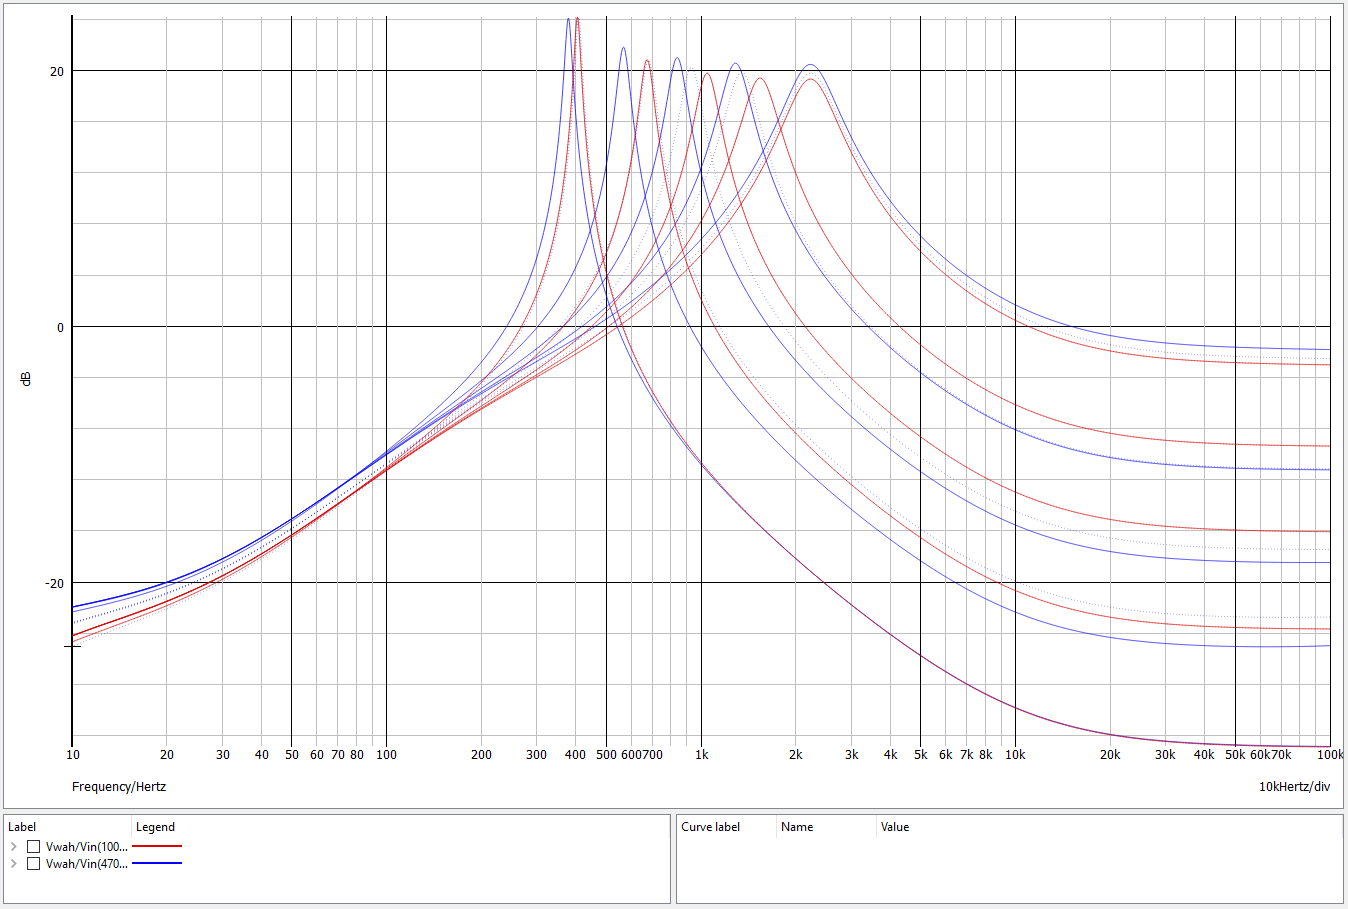The image size is (1348, 909).
Task: Click the Value column header
Action: click(895, 827)
